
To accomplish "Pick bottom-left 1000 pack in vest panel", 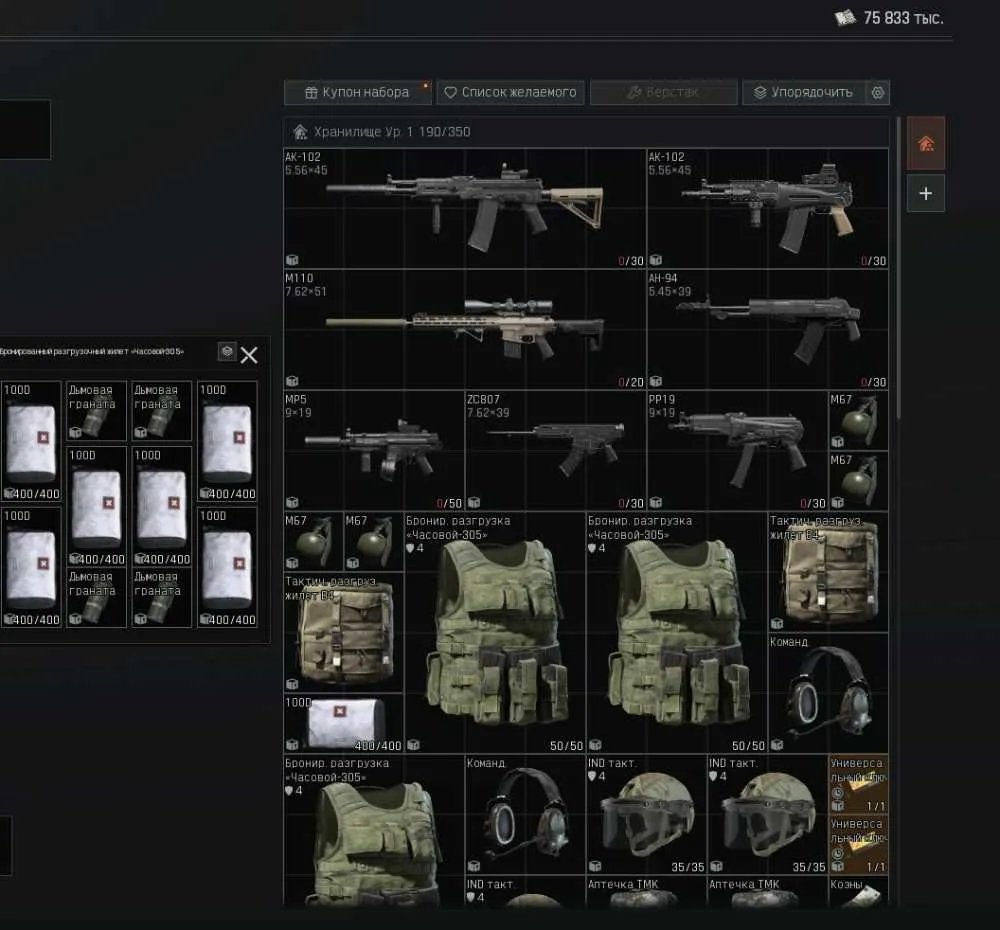I will point(31,567).
